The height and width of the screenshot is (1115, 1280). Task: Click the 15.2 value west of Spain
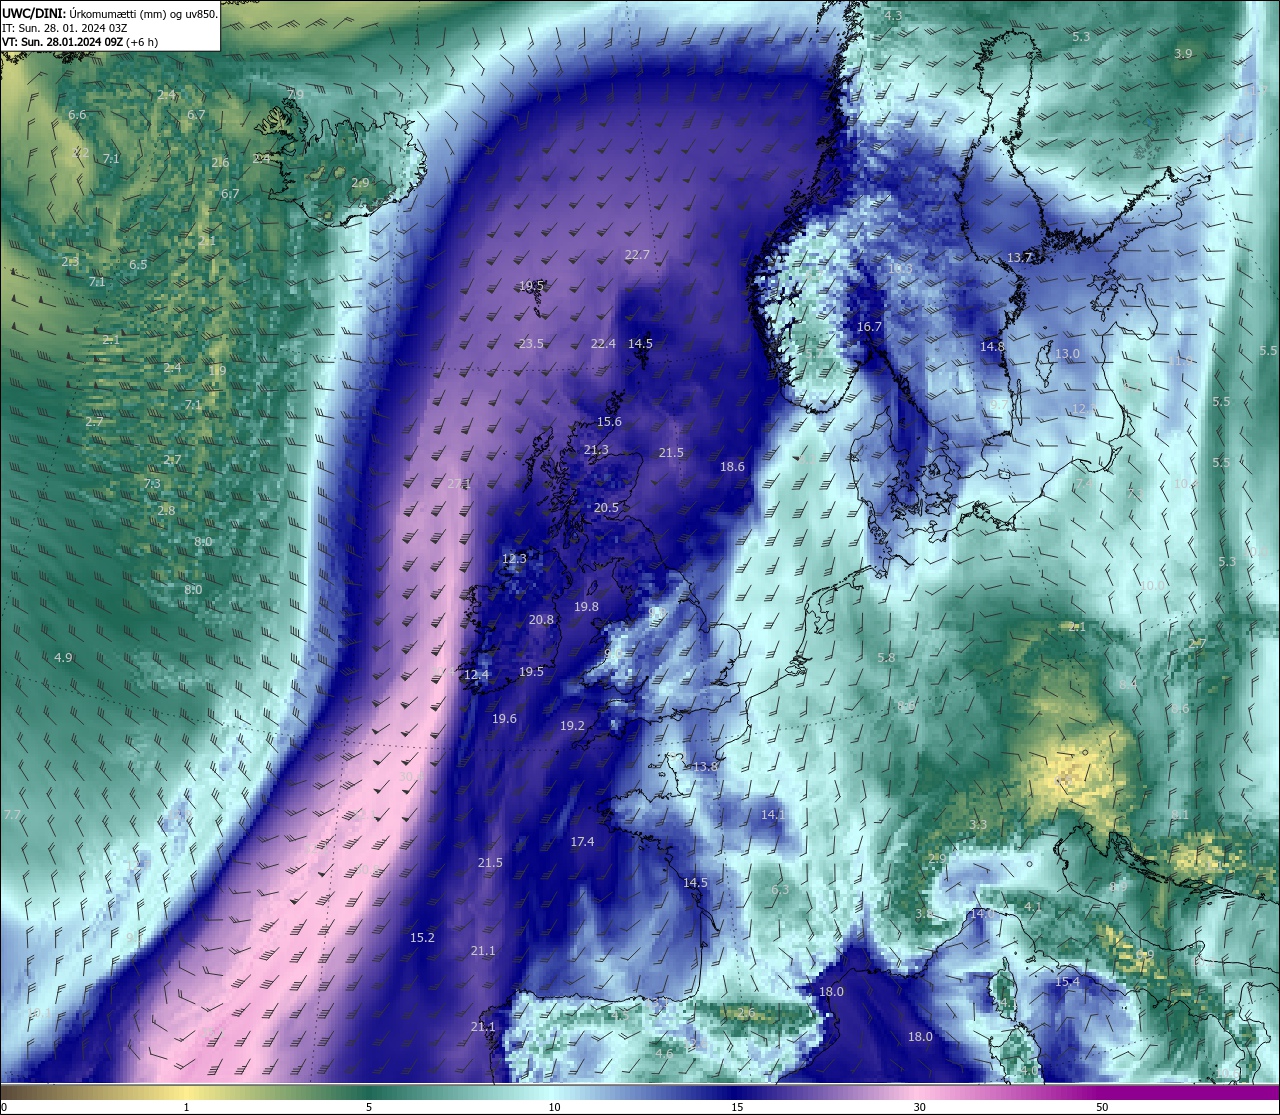422,938
